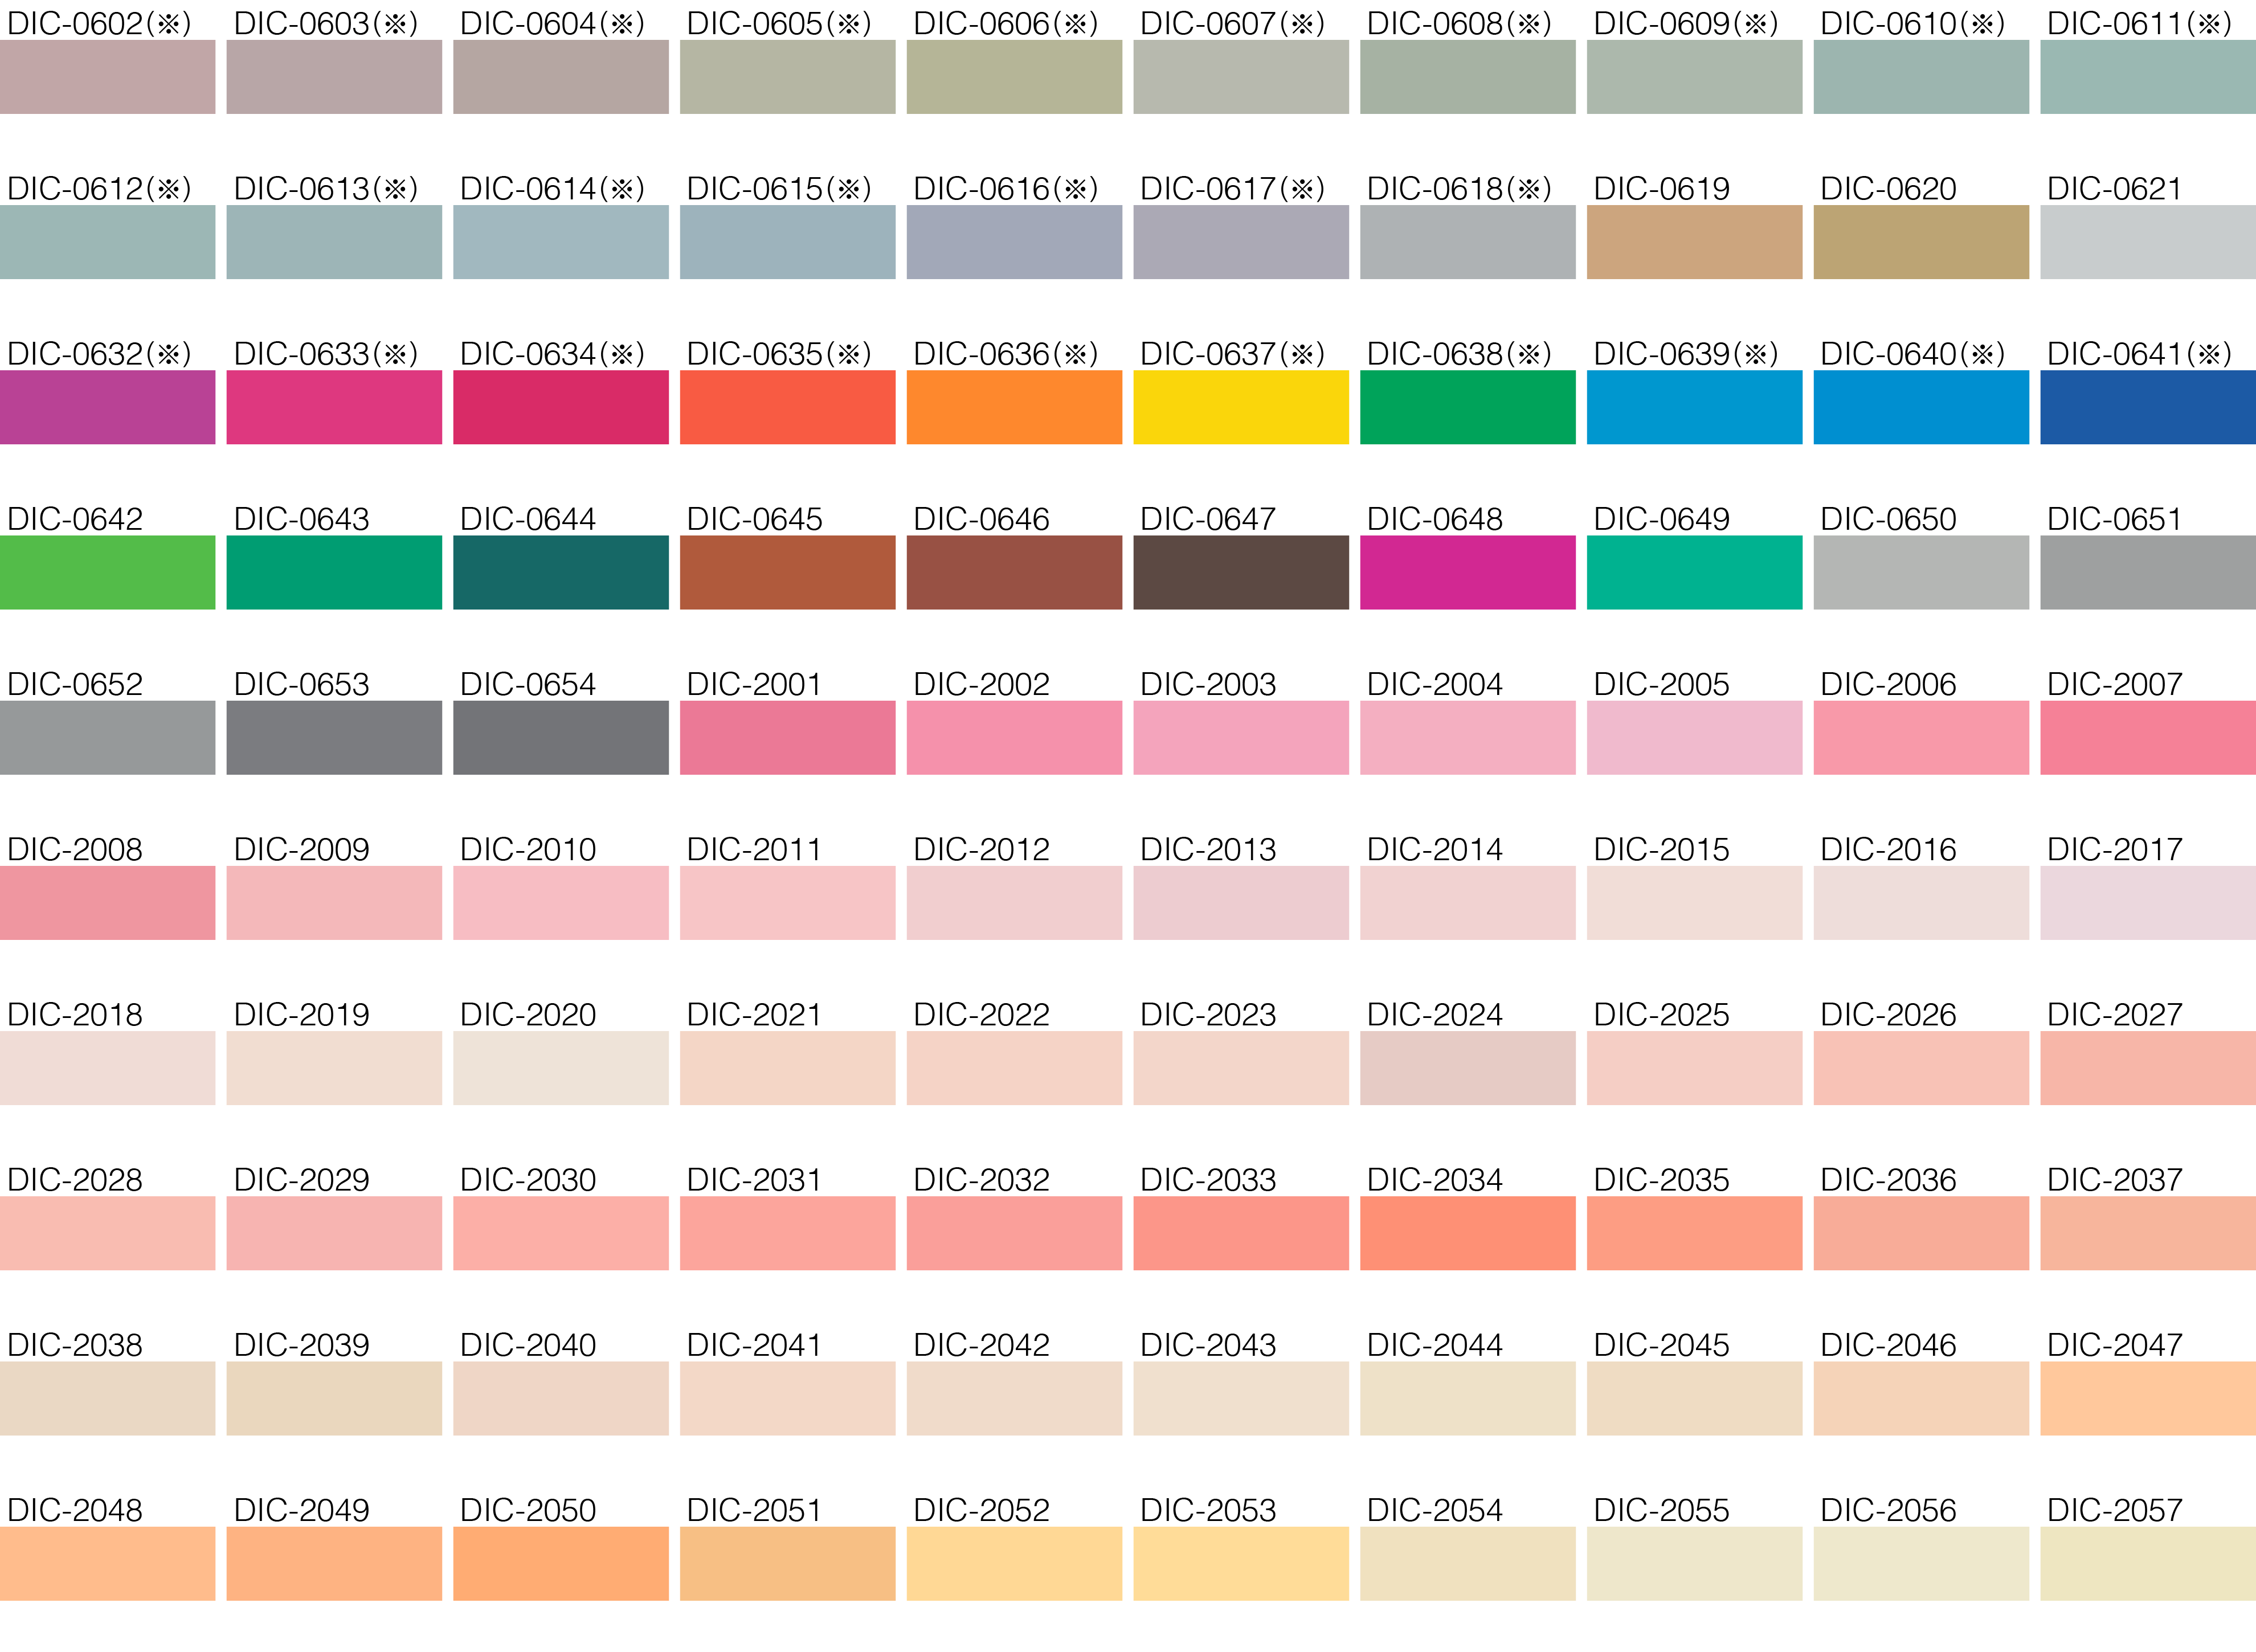Click the DIC-0654 dark gray swatch
This screenshot has height=1652, width=2256.
(x=560, y=737)
